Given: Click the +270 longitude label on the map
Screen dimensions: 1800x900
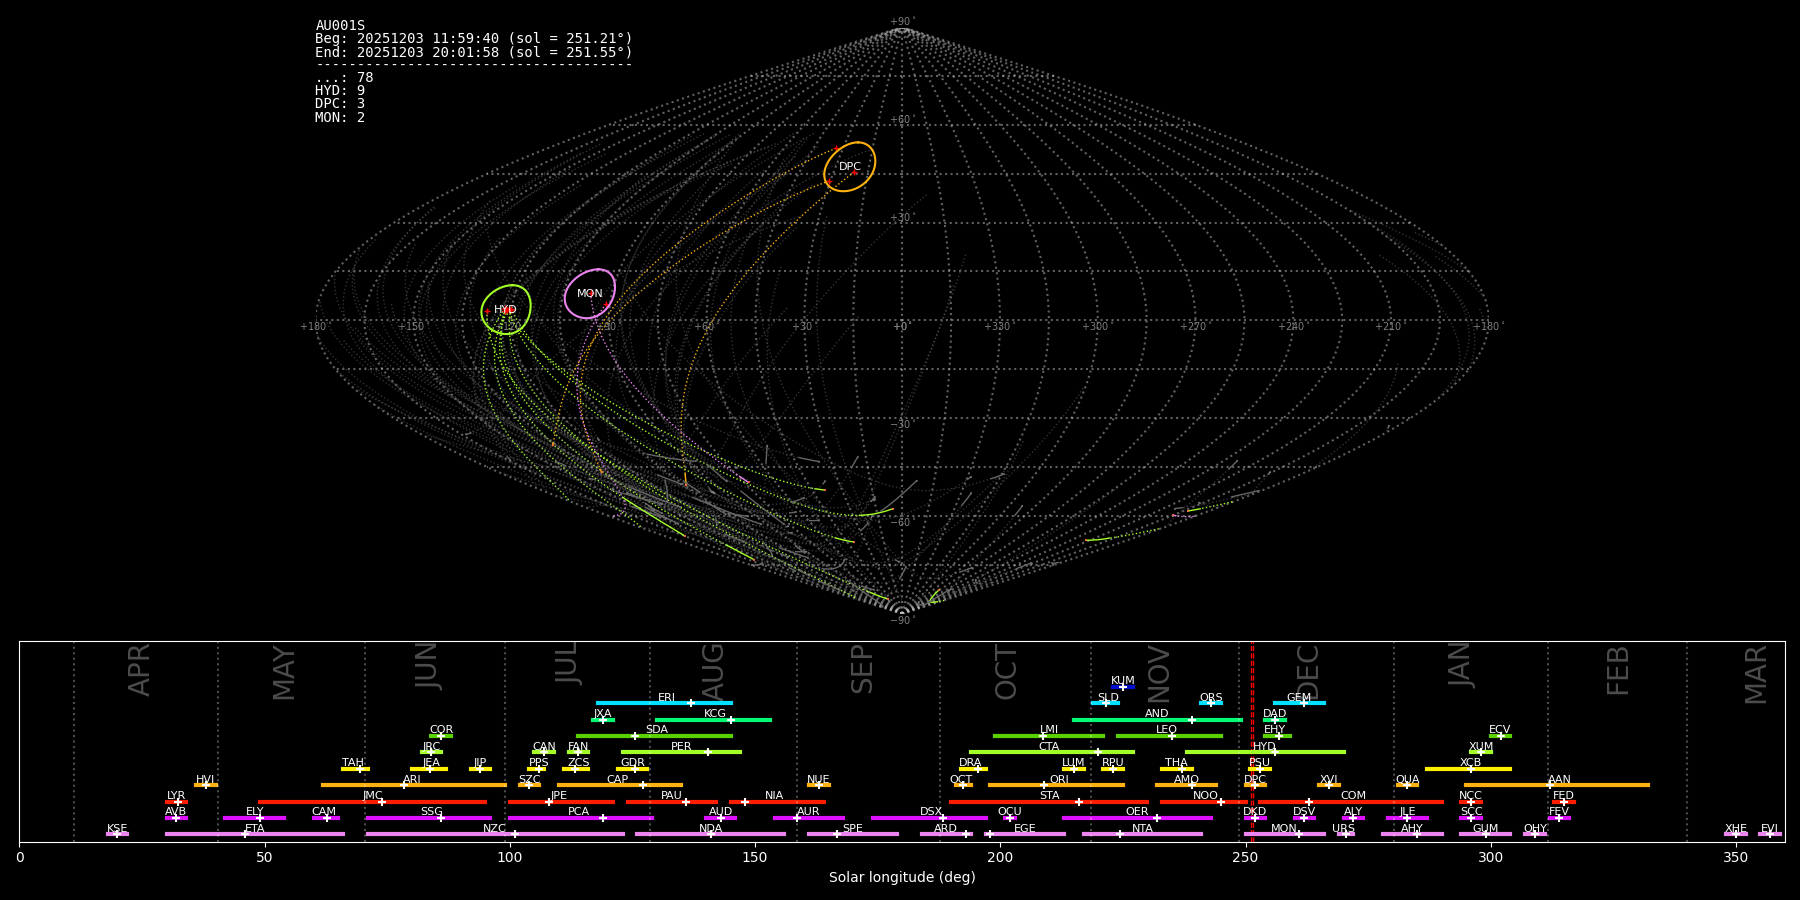Looking at the screenshot, I should coord(1193,327).
